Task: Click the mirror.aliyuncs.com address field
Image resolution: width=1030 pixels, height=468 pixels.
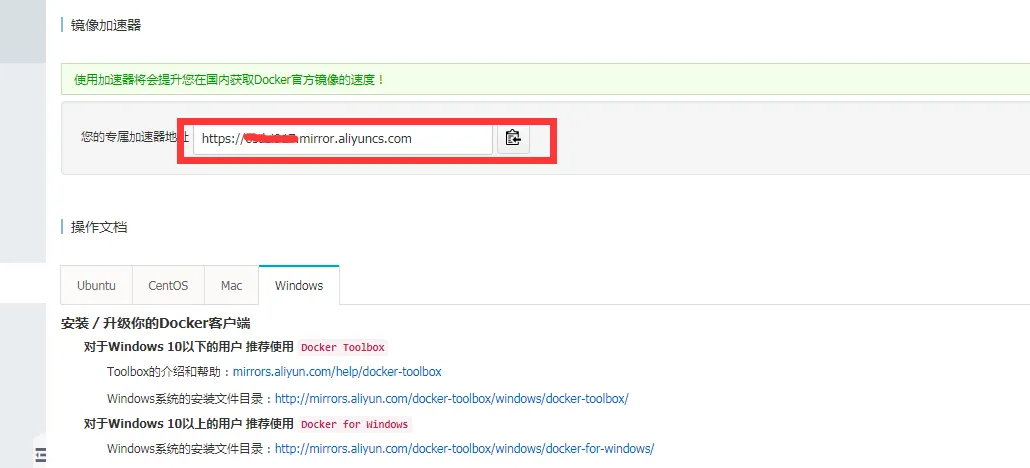Action: pyautogui.click(x=342, y=139)
